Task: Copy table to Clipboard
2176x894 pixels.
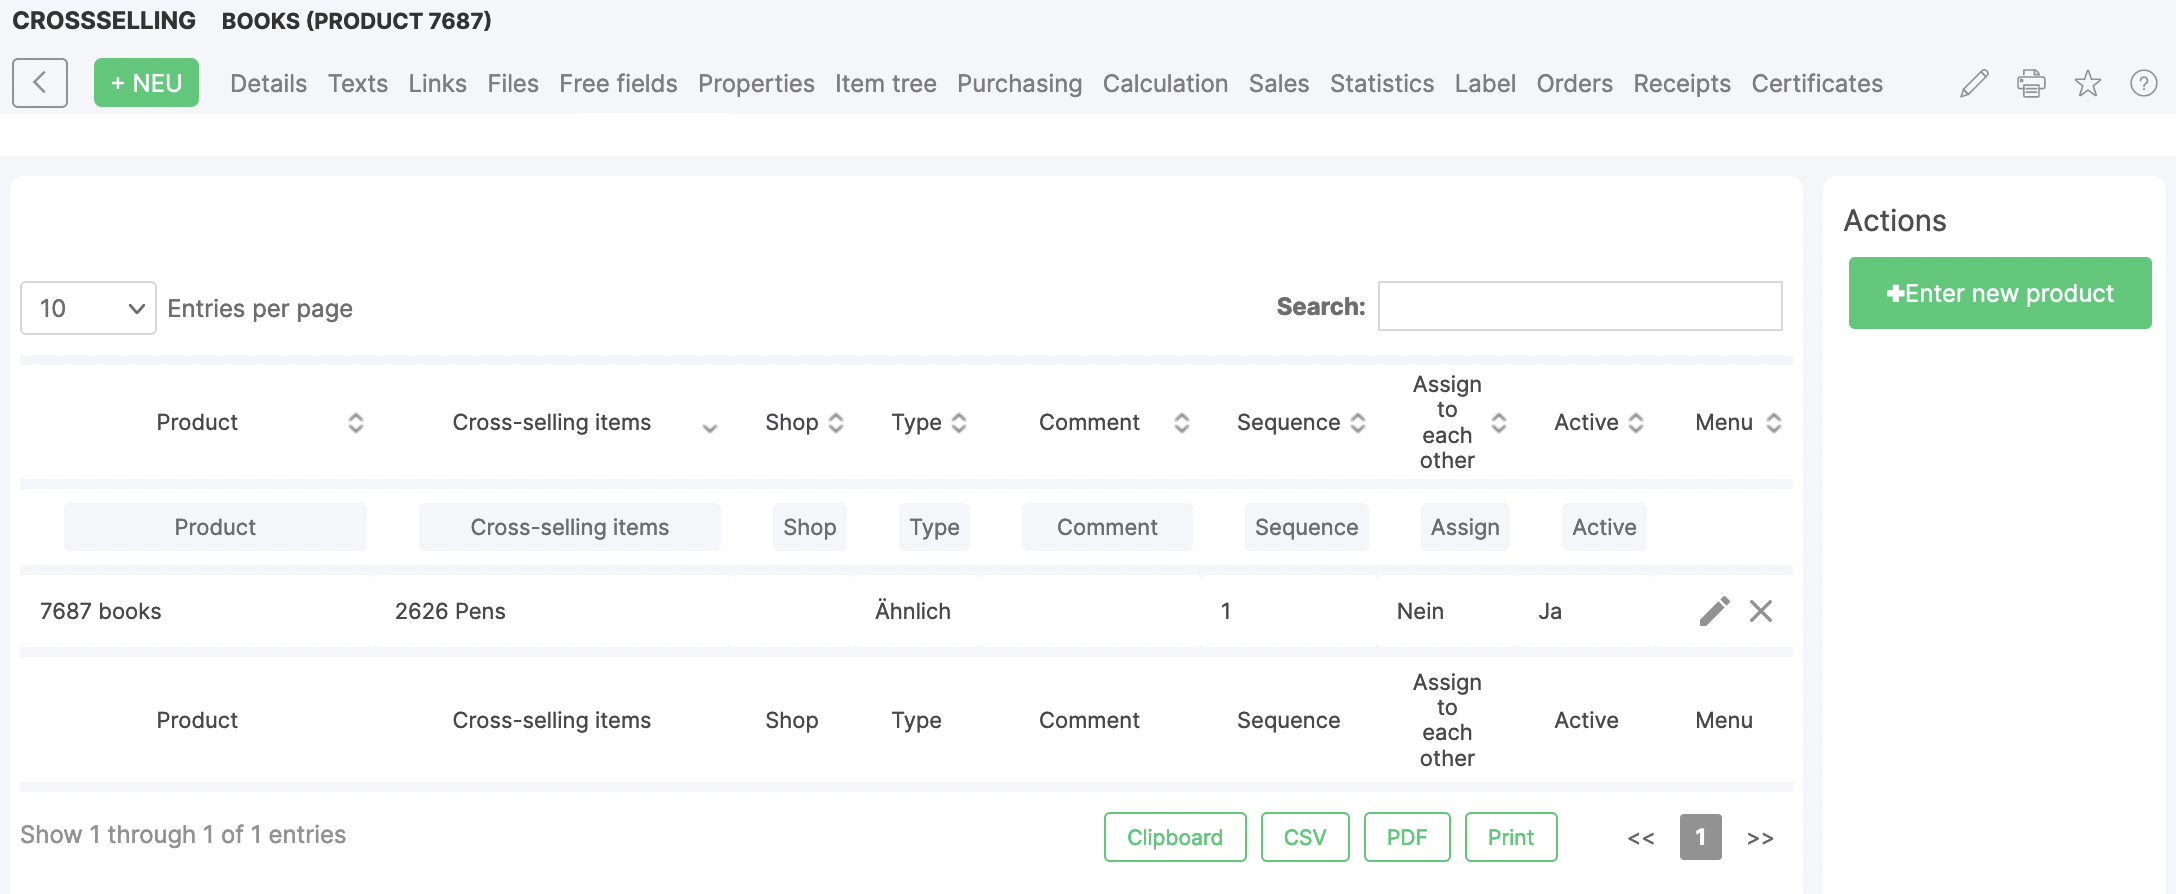Action: click(x=1175, y=837)
